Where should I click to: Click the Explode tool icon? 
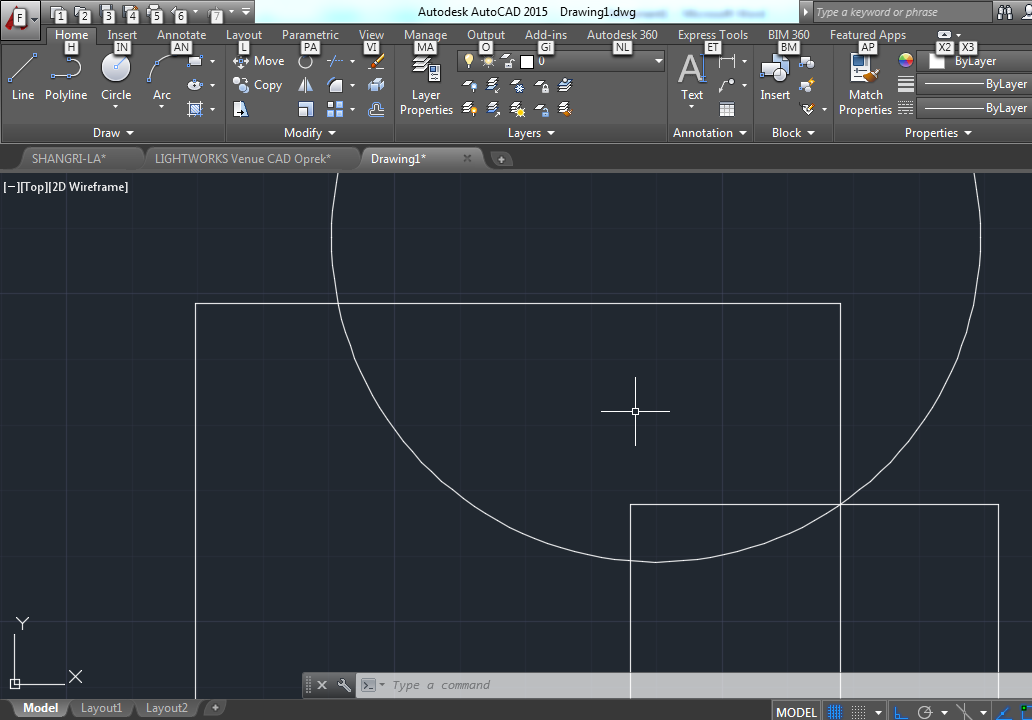coord(376,85)
